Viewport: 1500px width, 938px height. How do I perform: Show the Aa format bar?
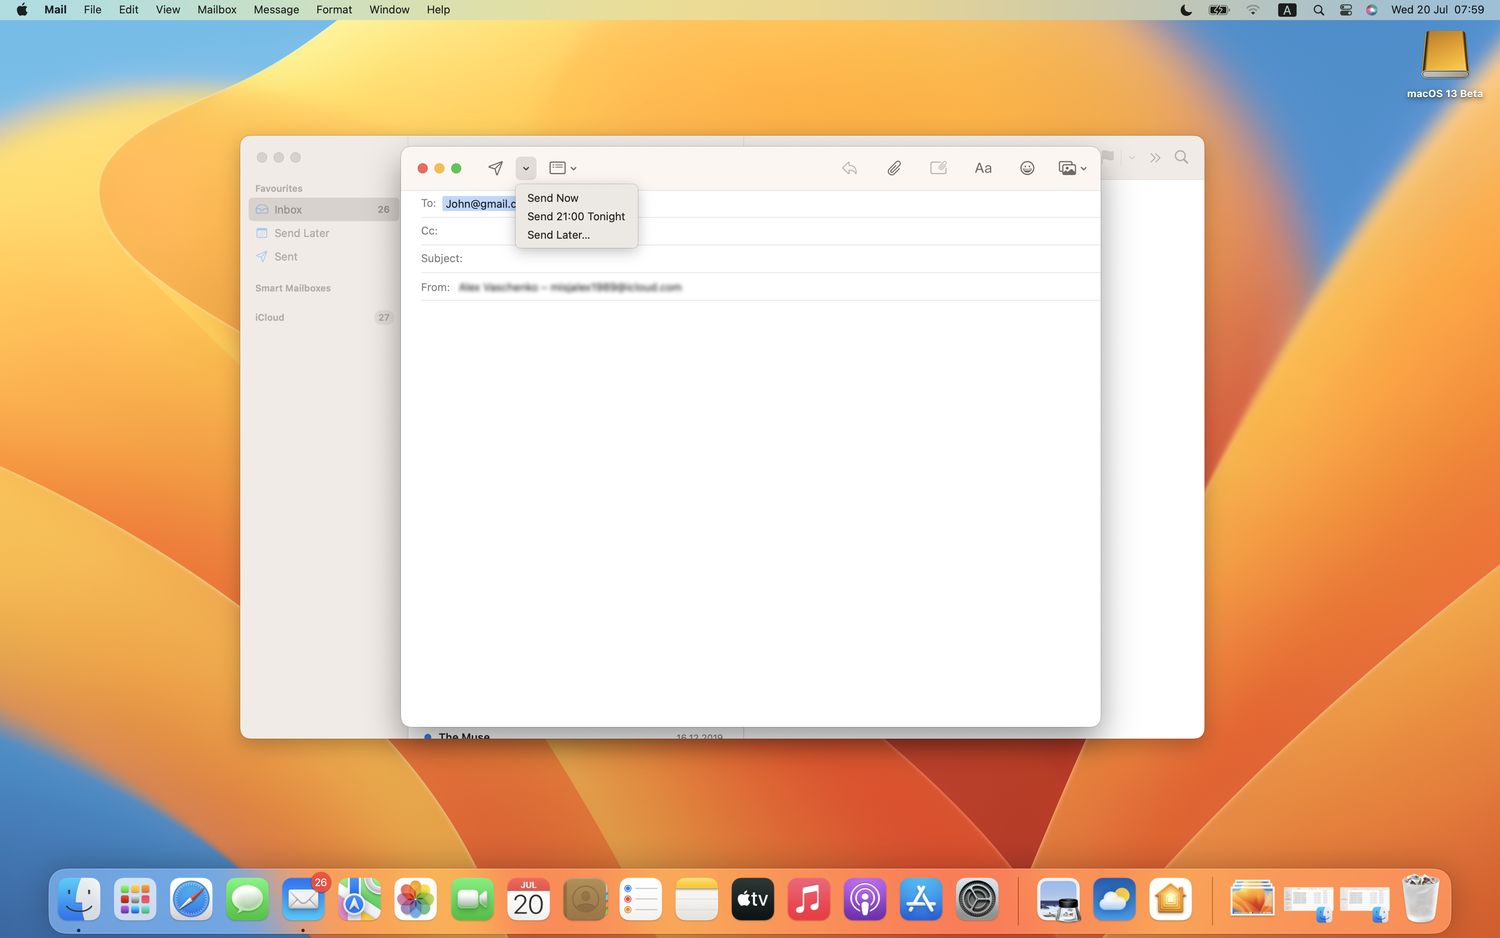(x=983, y=168)
